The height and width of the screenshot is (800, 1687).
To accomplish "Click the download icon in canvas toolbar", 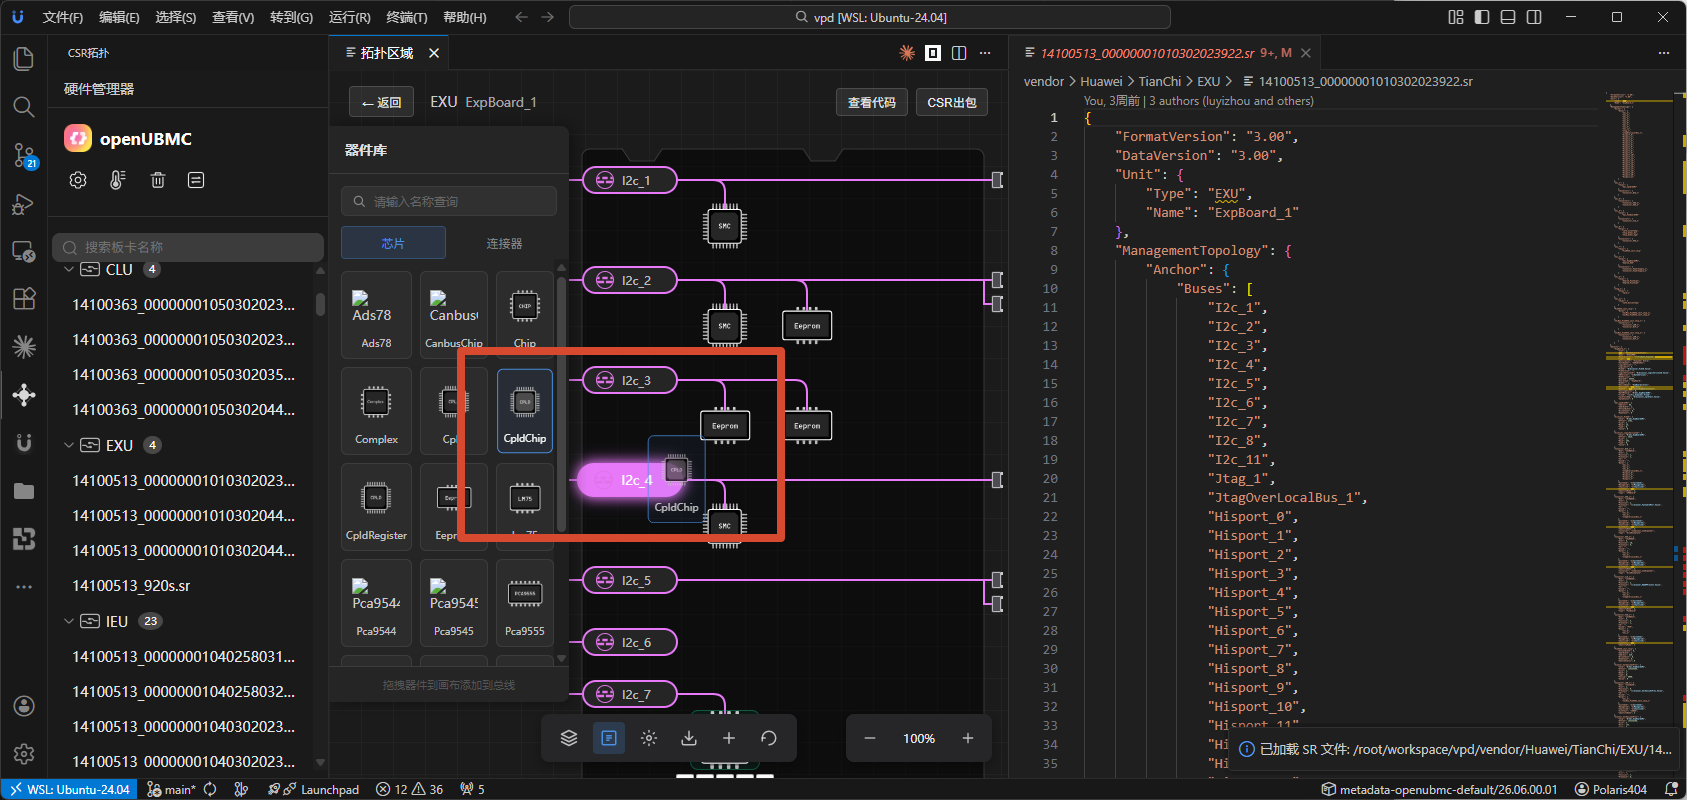I will click(689, 738).
